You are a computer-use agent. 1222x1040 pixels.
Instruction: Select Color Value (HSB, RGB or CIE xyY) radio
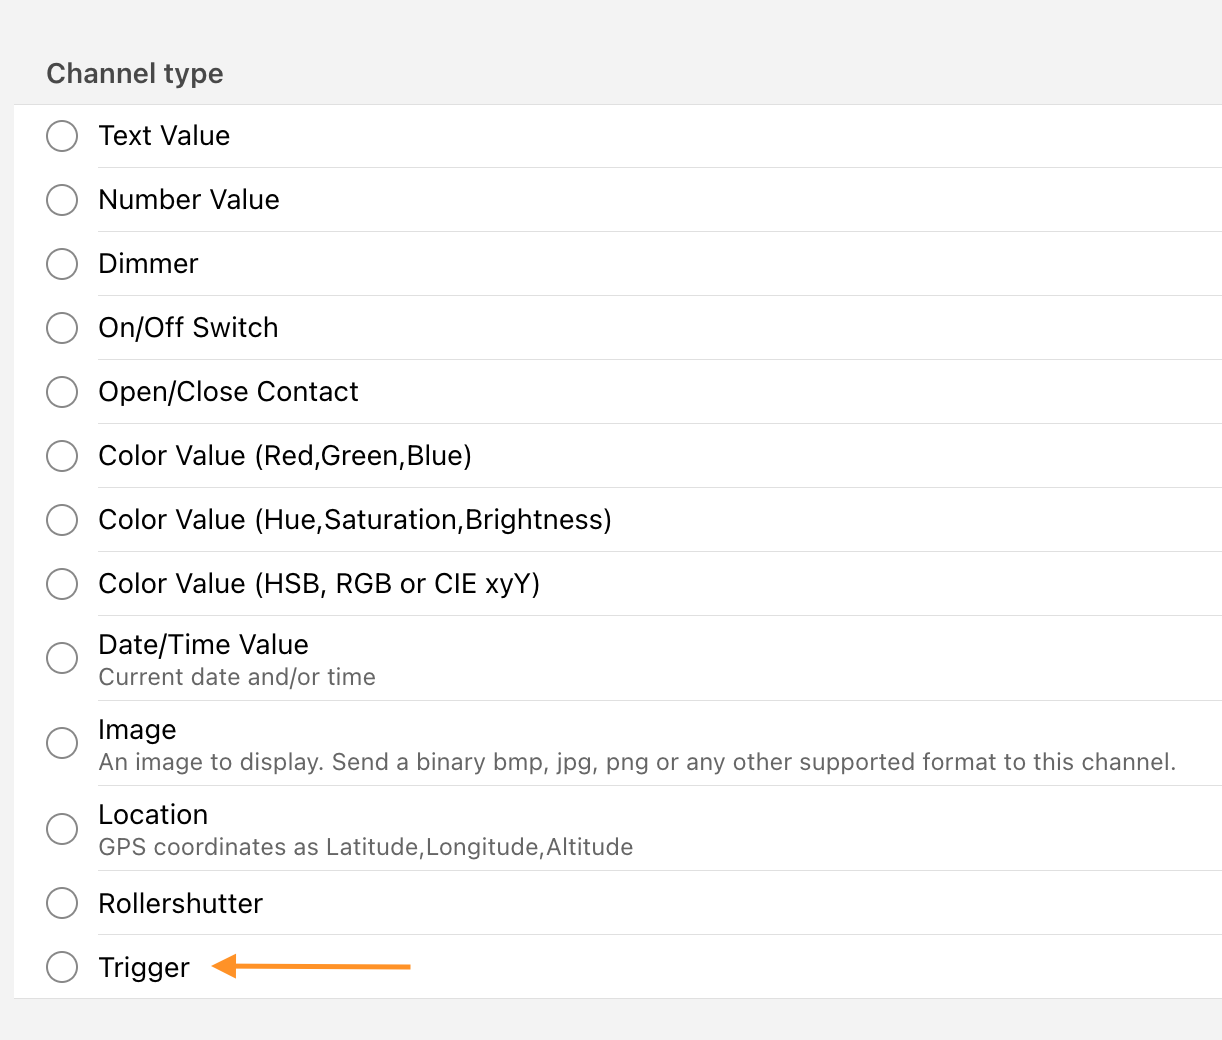tap(62, 584)
